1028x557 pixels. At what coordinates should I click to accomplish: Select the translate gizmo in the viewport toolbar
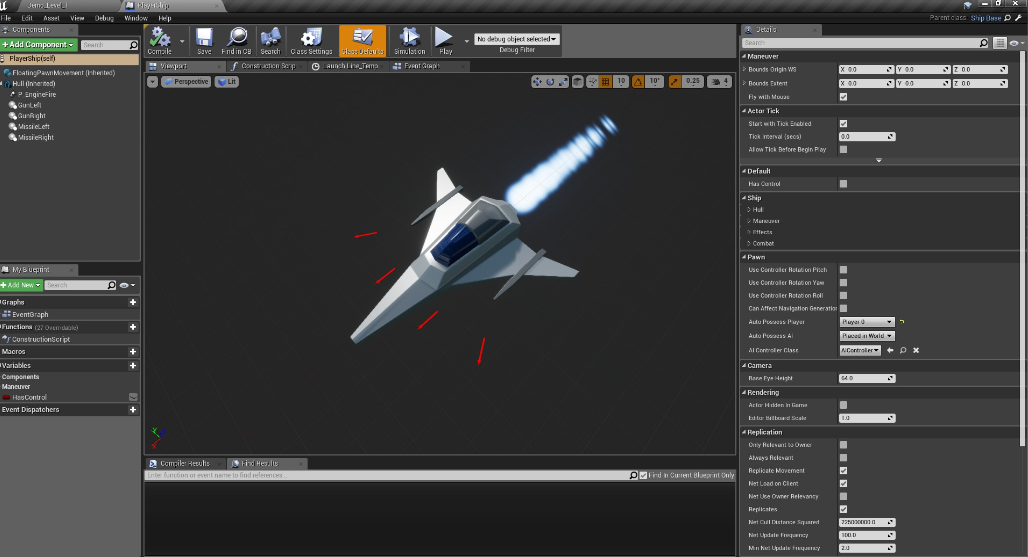pos(537,81)
